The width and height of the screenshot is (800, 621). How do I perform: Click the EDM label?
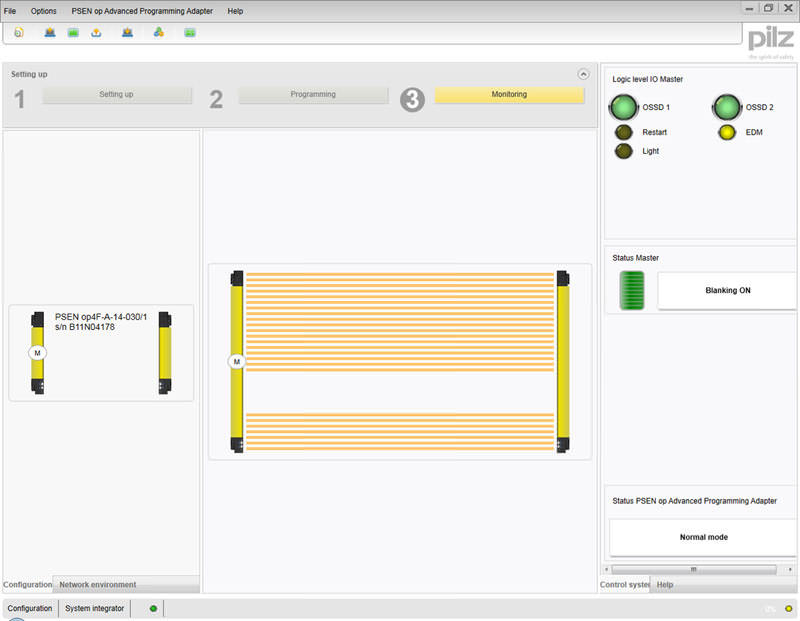tap(754, 132)
